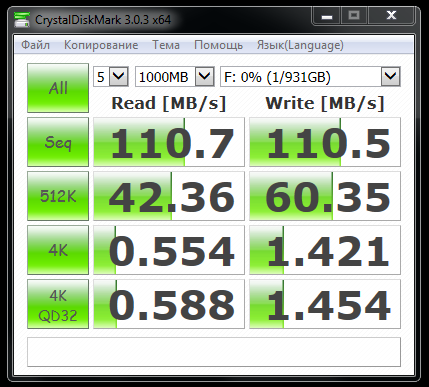Run all benchmarks with the All button
The height and width of the screenshot is (387, 429).
[58, 88]
